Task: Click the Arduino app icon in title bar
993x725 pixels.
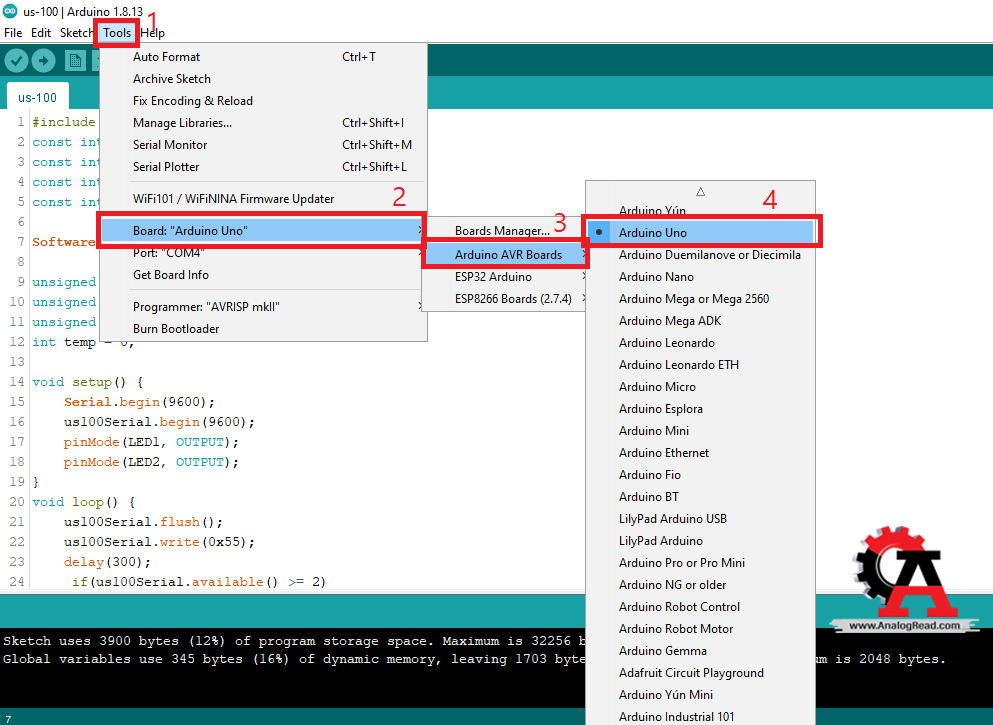Action: click(x=10, y=11)
